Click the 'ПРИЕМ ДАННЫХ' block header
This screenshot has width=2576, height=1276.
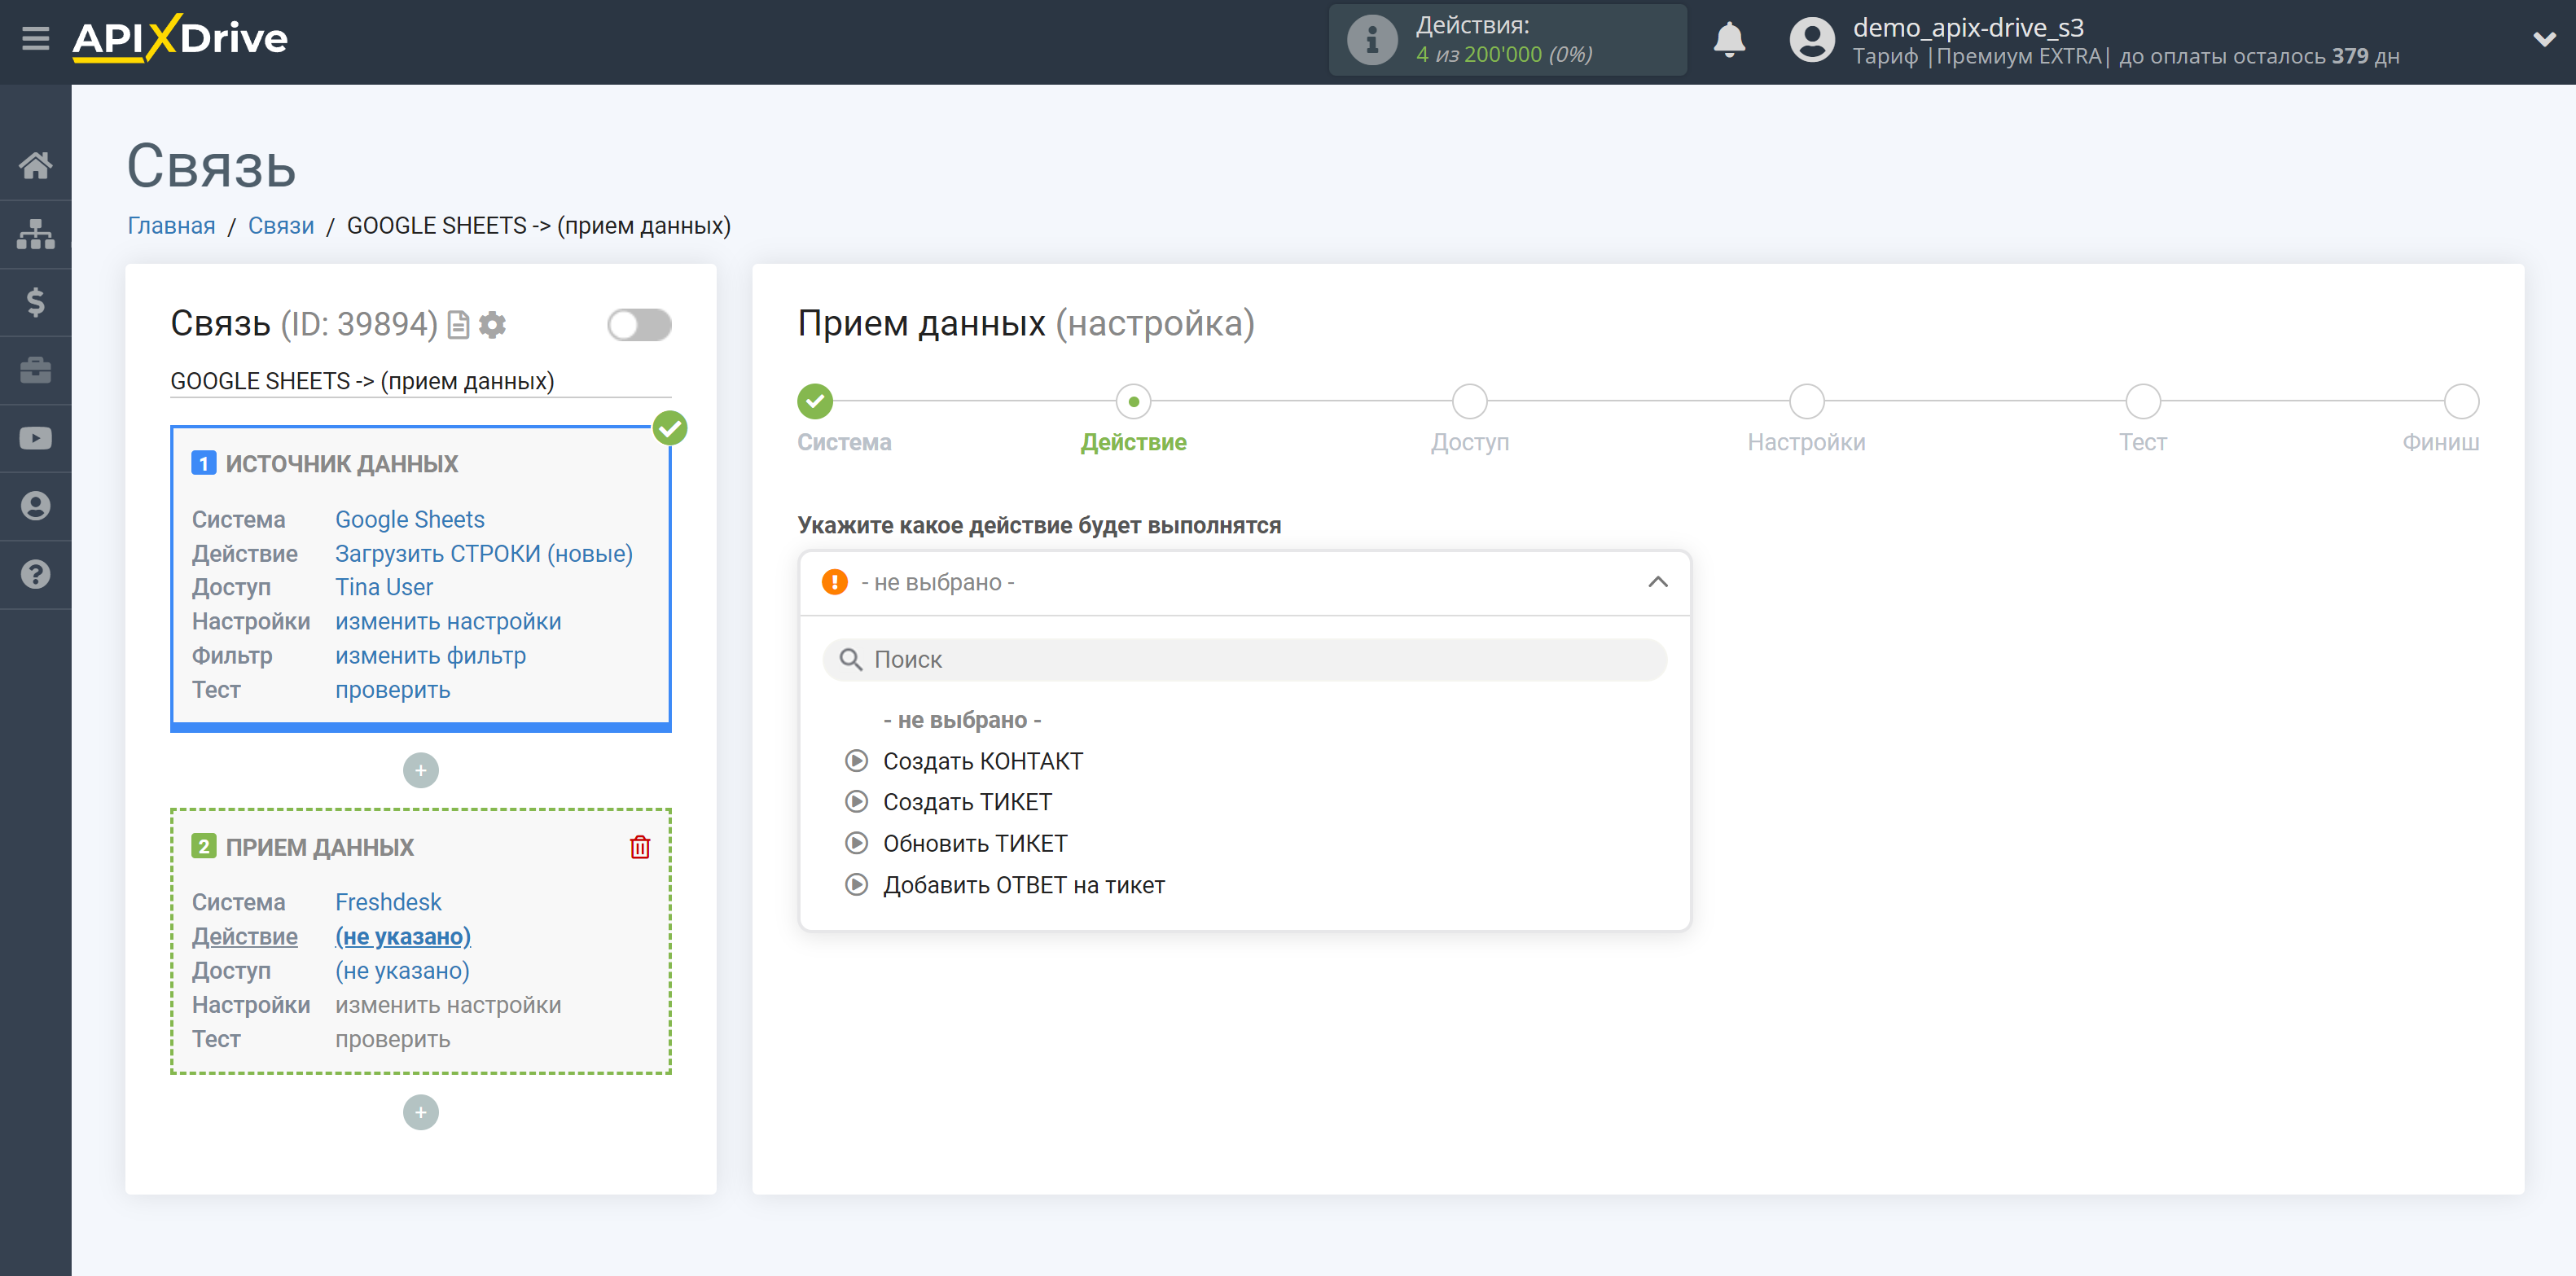pyautogui.click(x=319, y=847)
